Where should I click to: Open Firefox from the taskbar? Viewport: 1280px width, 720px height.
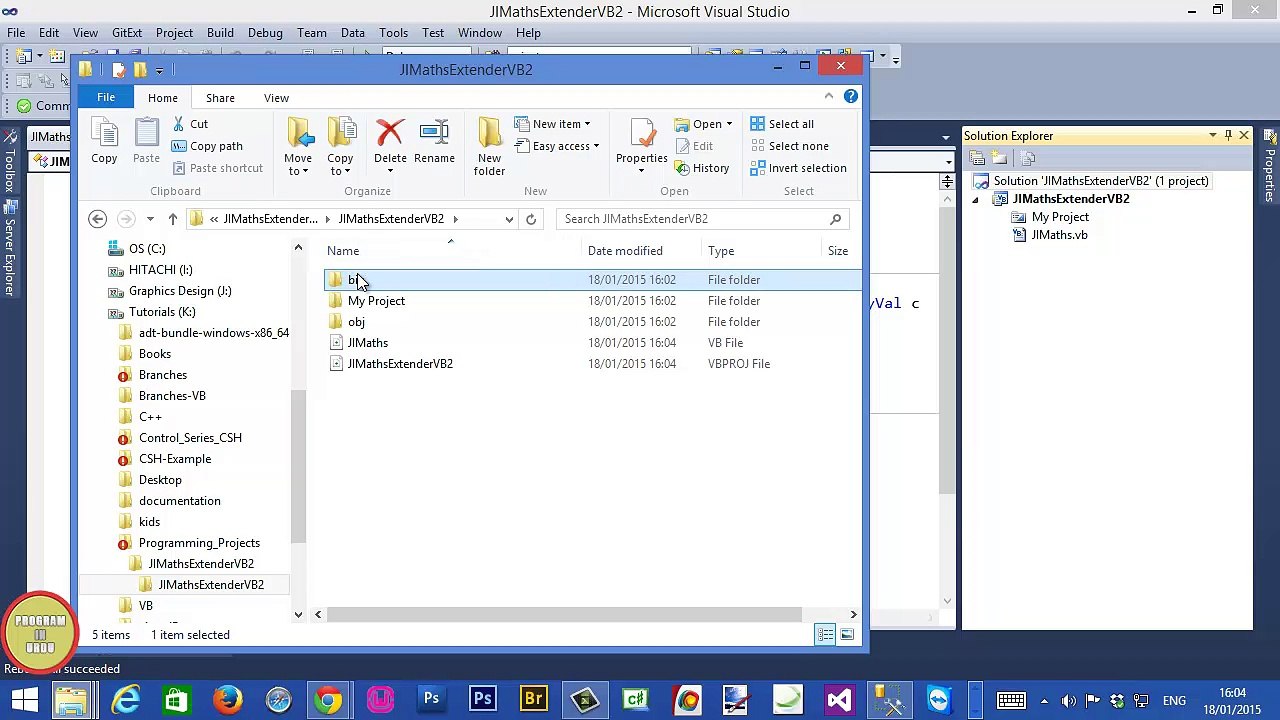[x=227, y=699]
